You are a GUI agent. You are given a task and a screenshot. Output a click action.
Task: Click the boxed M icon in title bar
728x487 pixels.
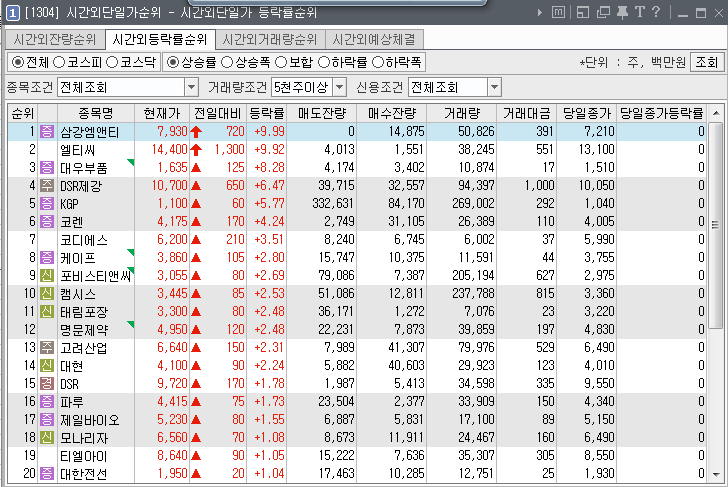coord(558,13)
